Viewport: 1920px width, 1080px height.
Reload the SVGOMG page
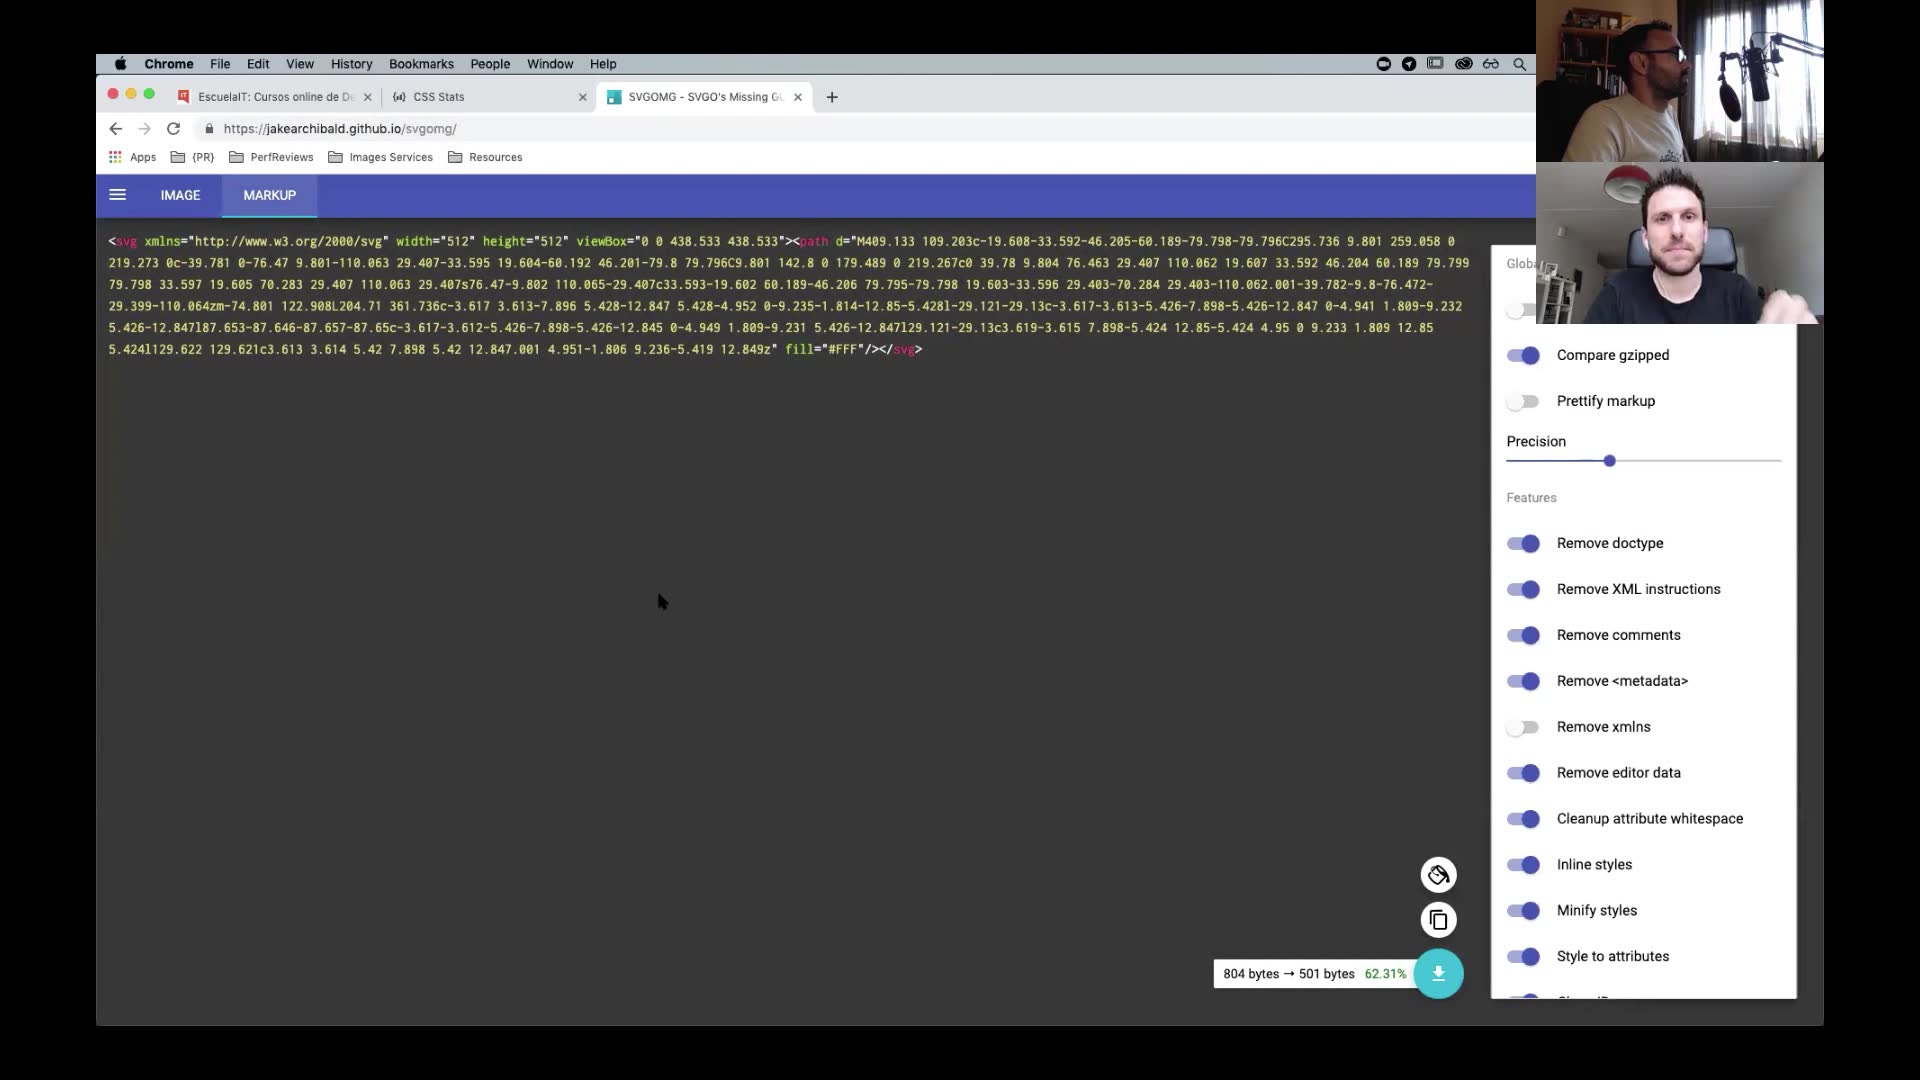173,129
